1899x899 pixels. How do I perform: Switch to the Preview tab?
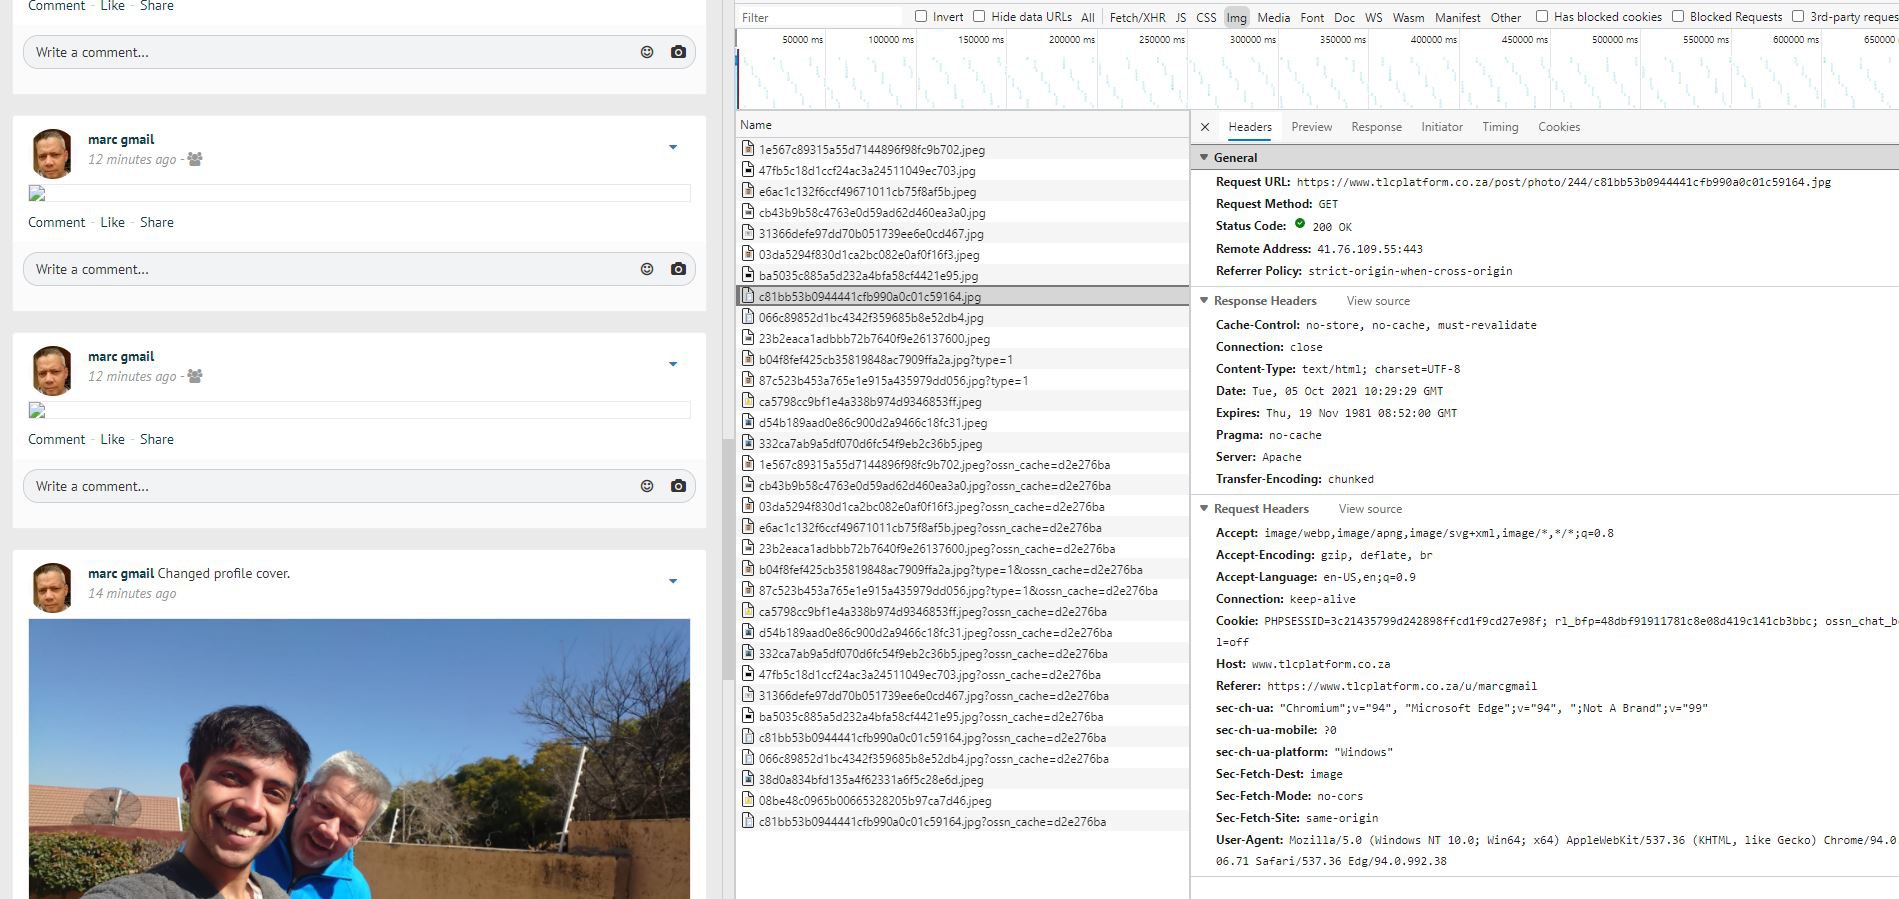(x=1311, y=127)
